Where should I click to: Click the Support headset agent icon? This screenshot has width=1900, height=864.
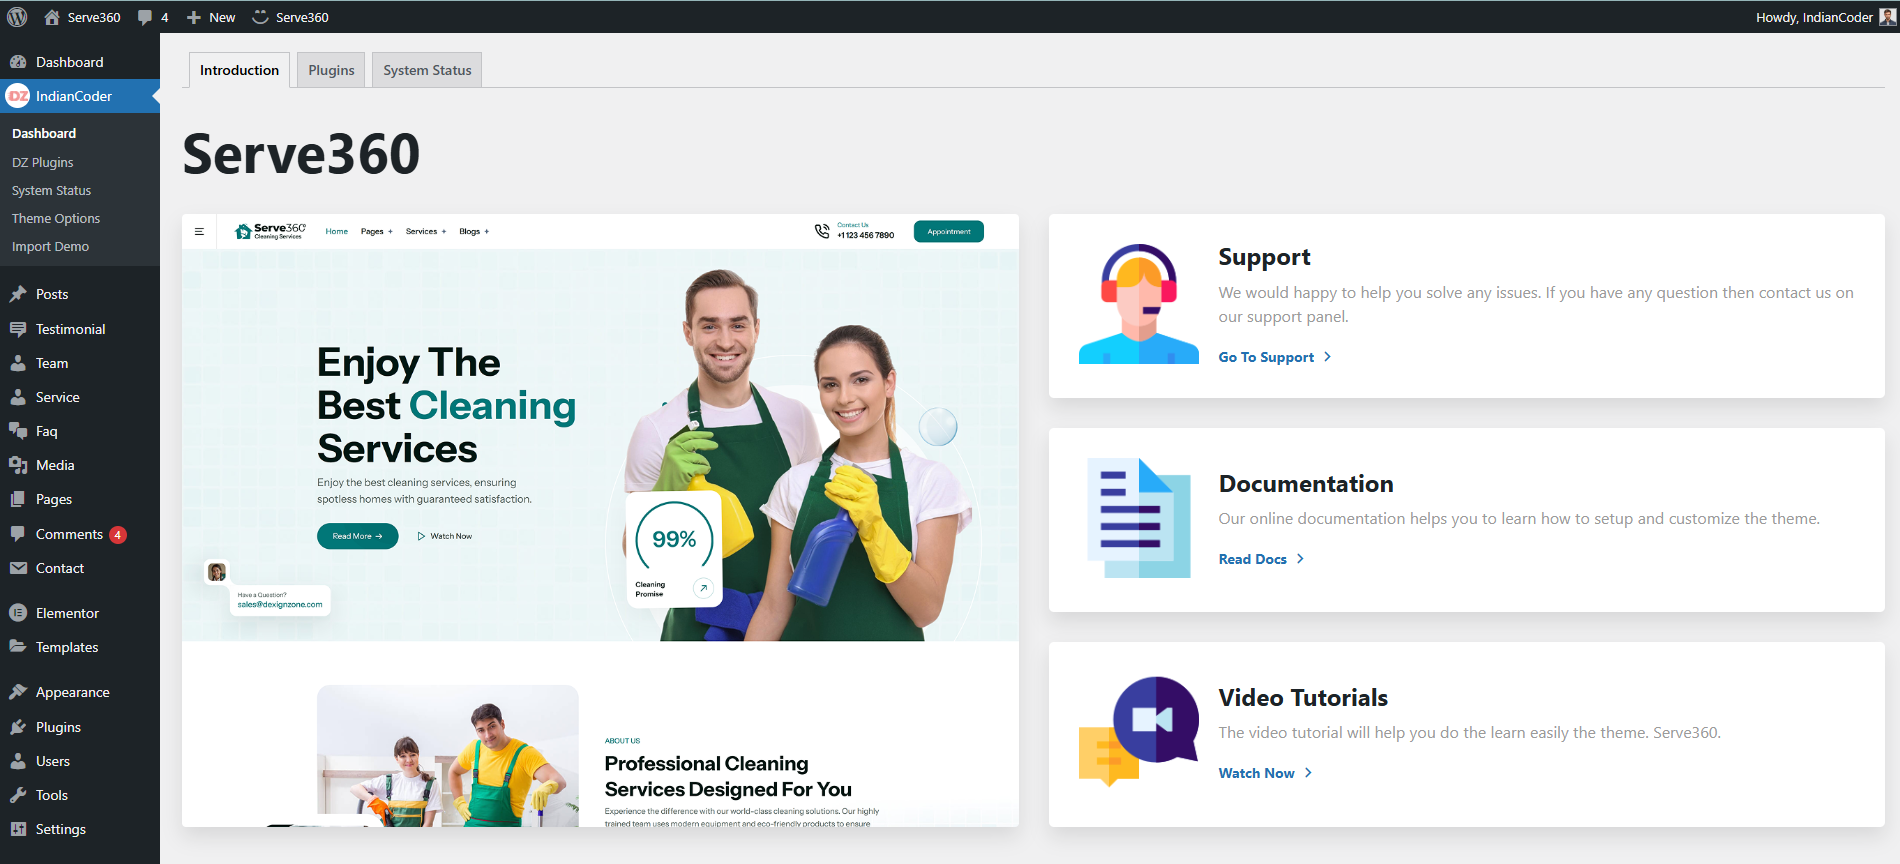coord(1138,304)
